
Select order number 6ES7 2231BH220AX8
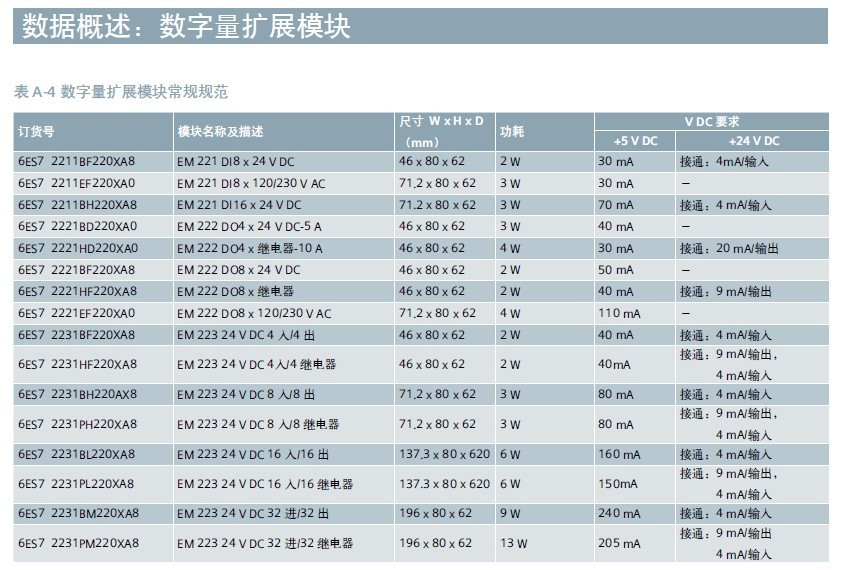pos(77,394)
